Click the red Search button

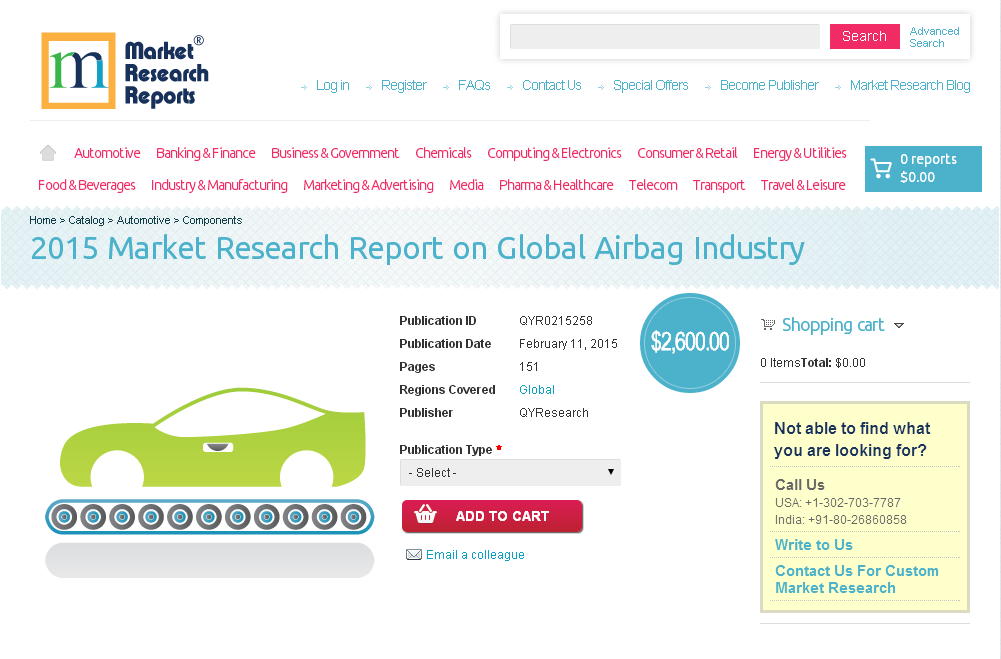(864, 36)
